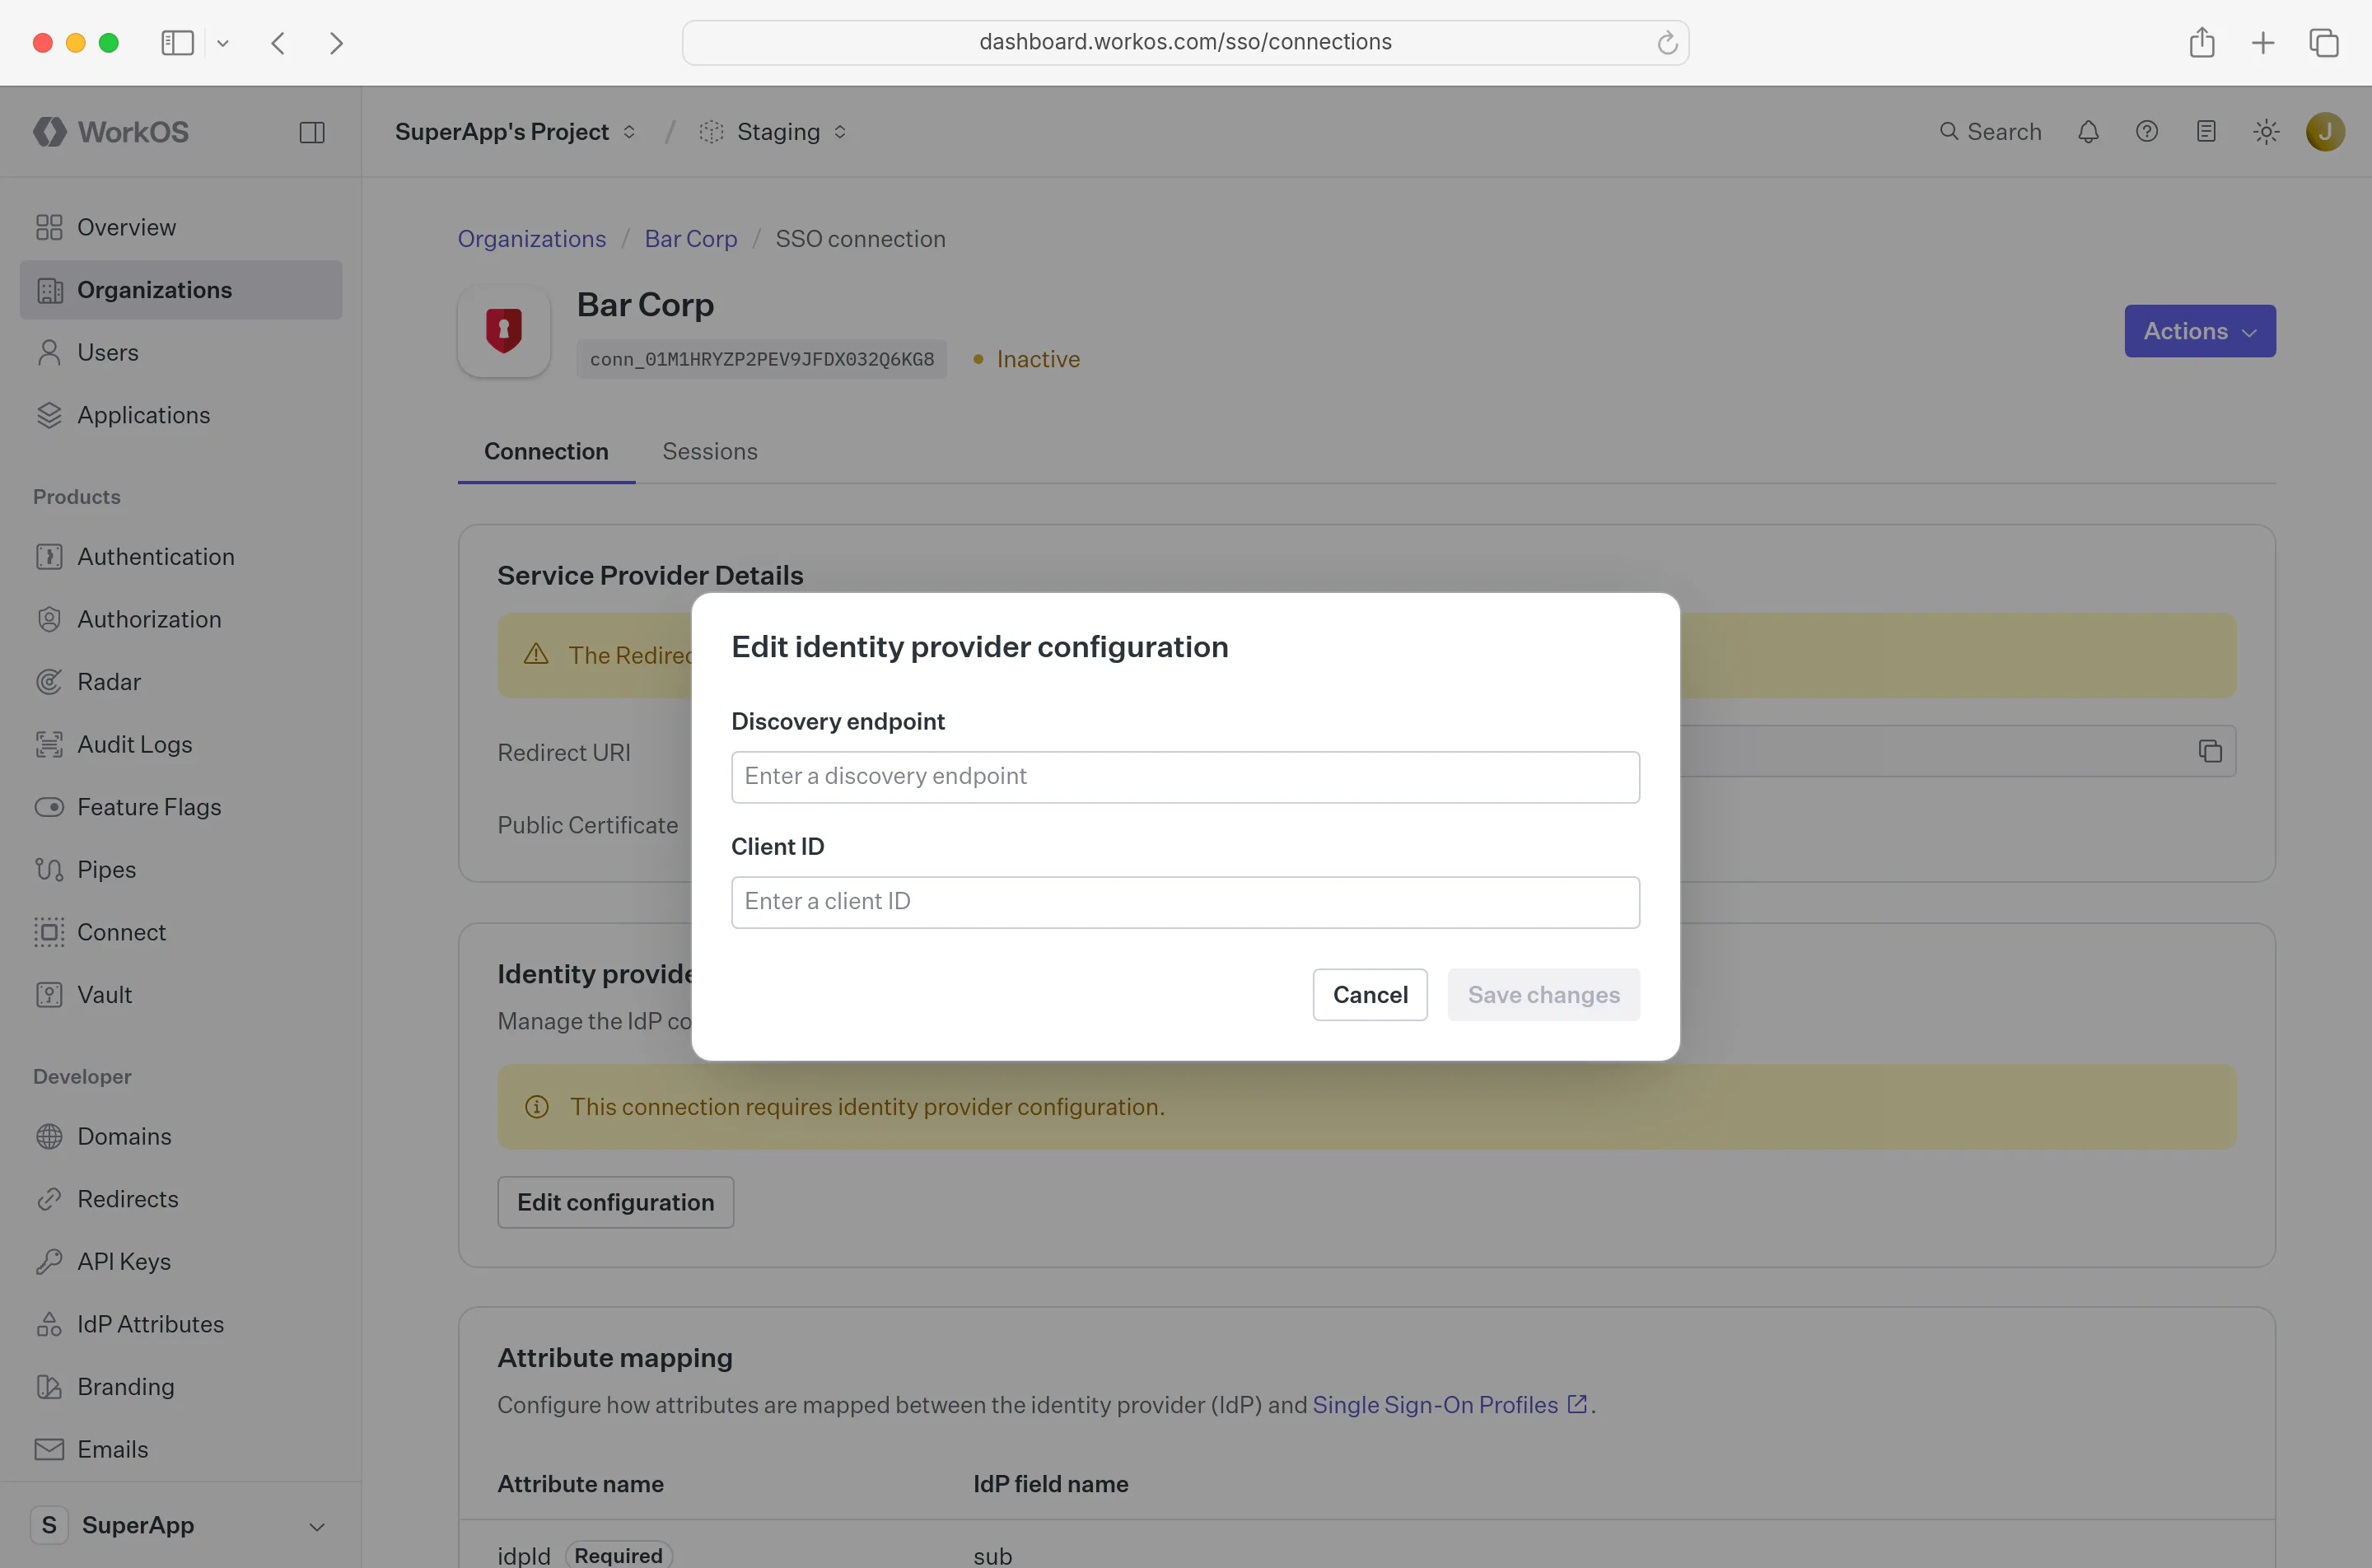
Task: Open Radar product
Action: coord(181,682)
